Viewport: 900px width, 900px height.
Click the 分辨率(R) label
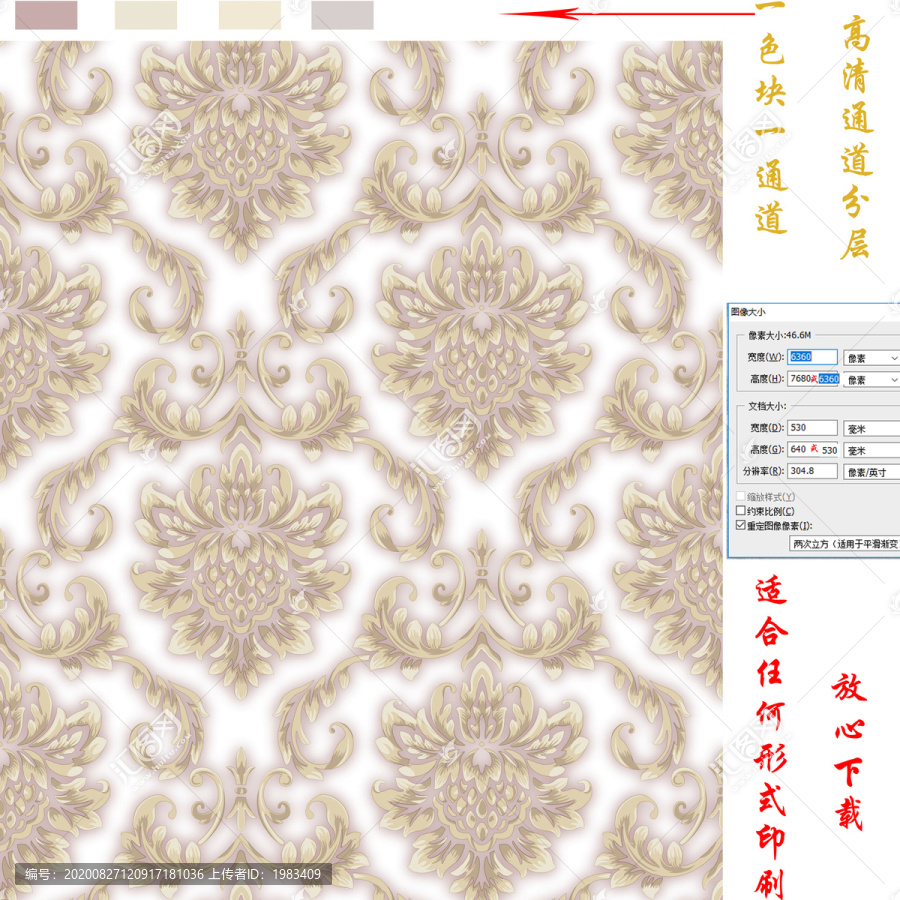coord(763,471)
